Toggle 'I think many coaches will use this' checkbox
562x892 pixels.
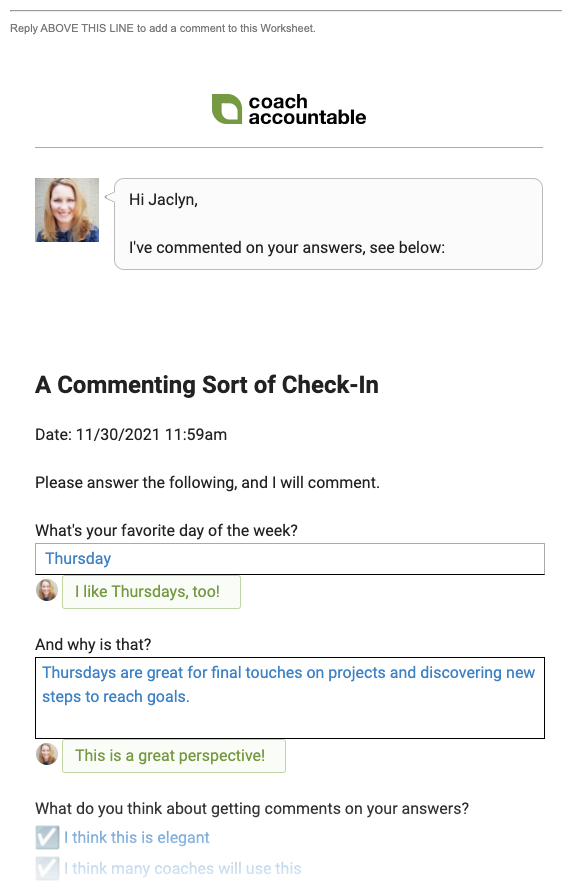click(47, 868)
